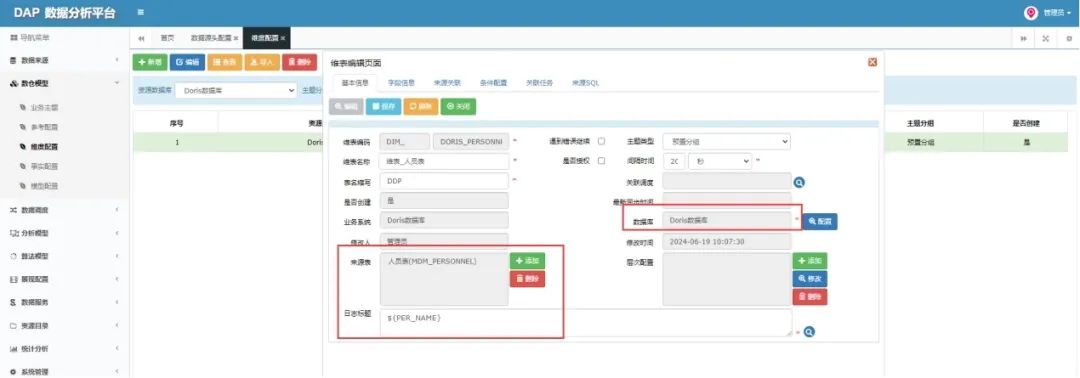Switch to the 来源关联 tab
The width and height of the screenshot is (1080, 378).
[x=447, y=83]
